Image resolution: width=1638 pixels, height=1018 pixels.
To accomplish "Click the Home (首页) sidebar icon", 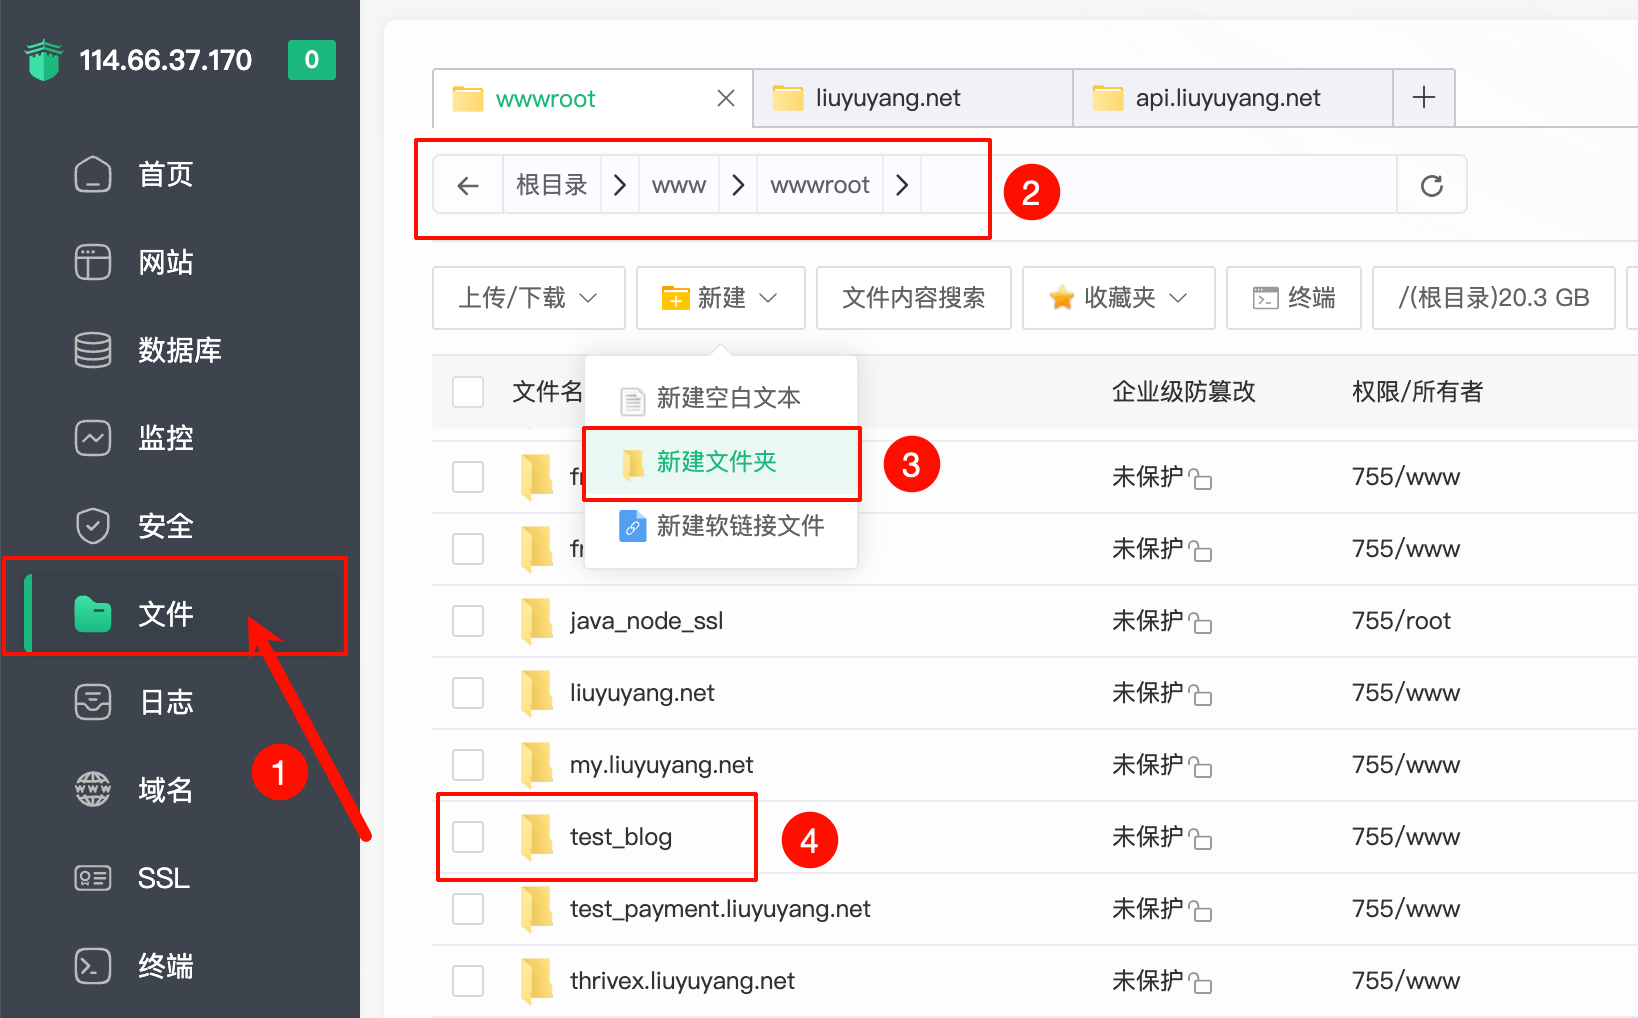I will (x=93, y=174).
